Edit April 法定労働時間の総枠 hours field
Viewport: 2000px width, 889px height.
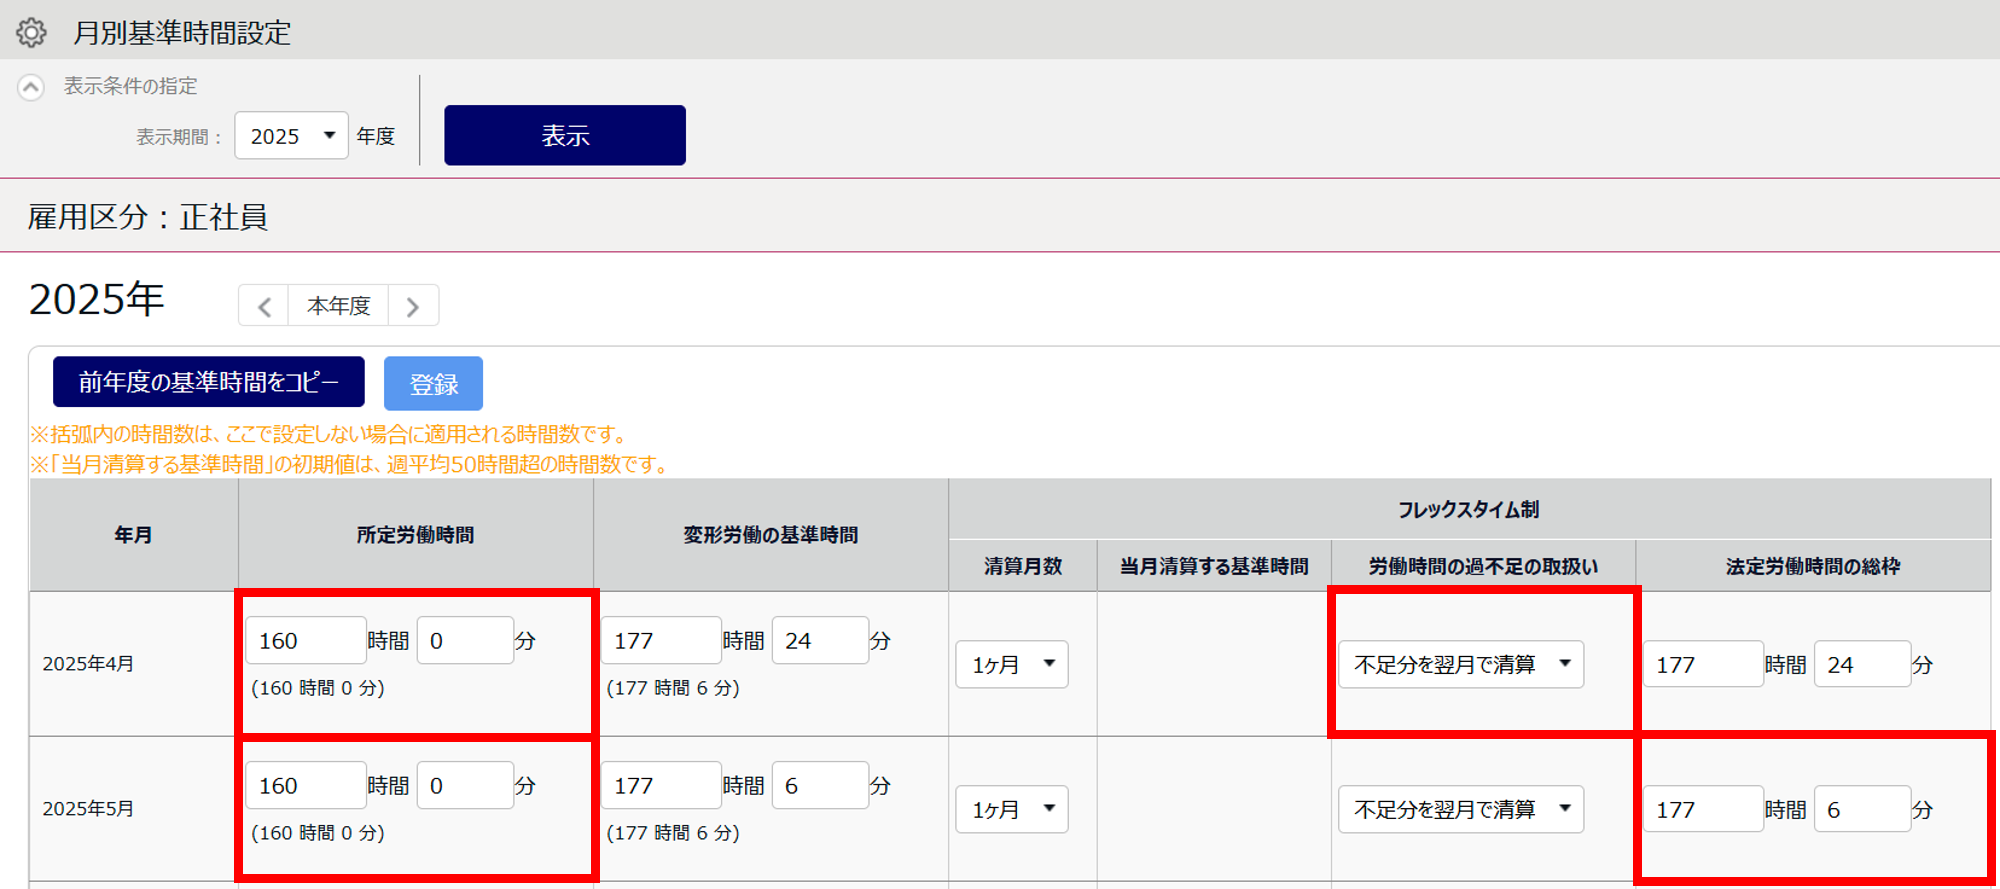coord(1702,665)
